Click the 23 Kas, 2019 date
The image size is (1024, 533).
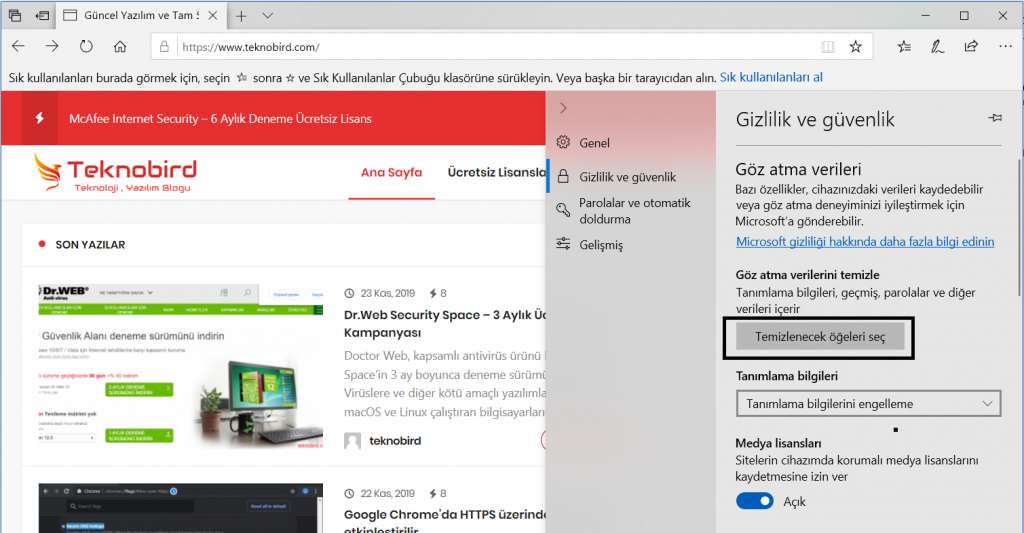click(x=387, y=293)
